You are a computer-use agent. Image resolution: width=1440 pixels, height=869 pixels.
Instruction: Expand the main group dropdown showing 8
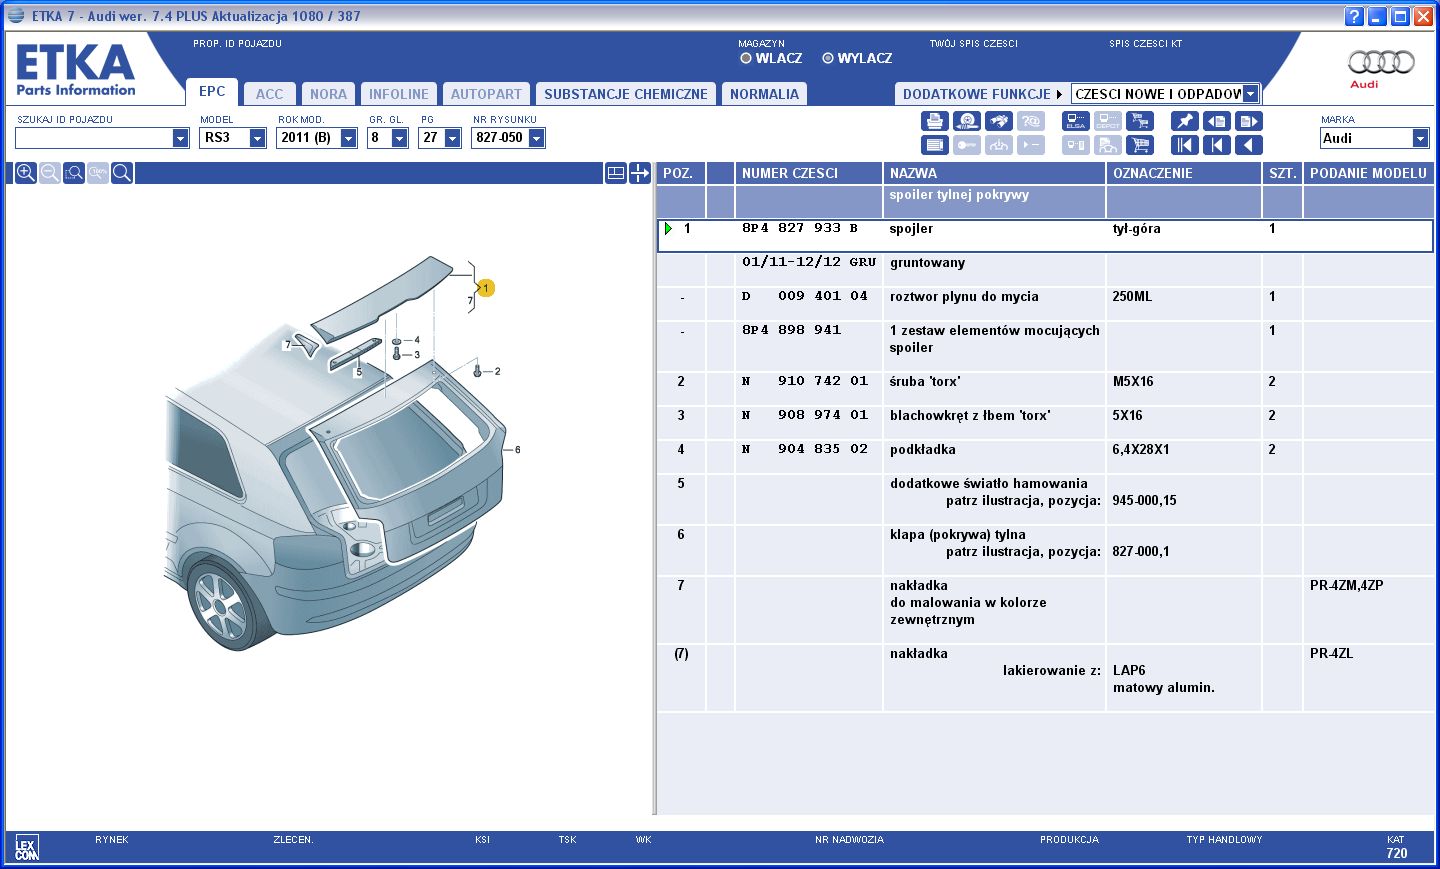(x=399, y=138)
